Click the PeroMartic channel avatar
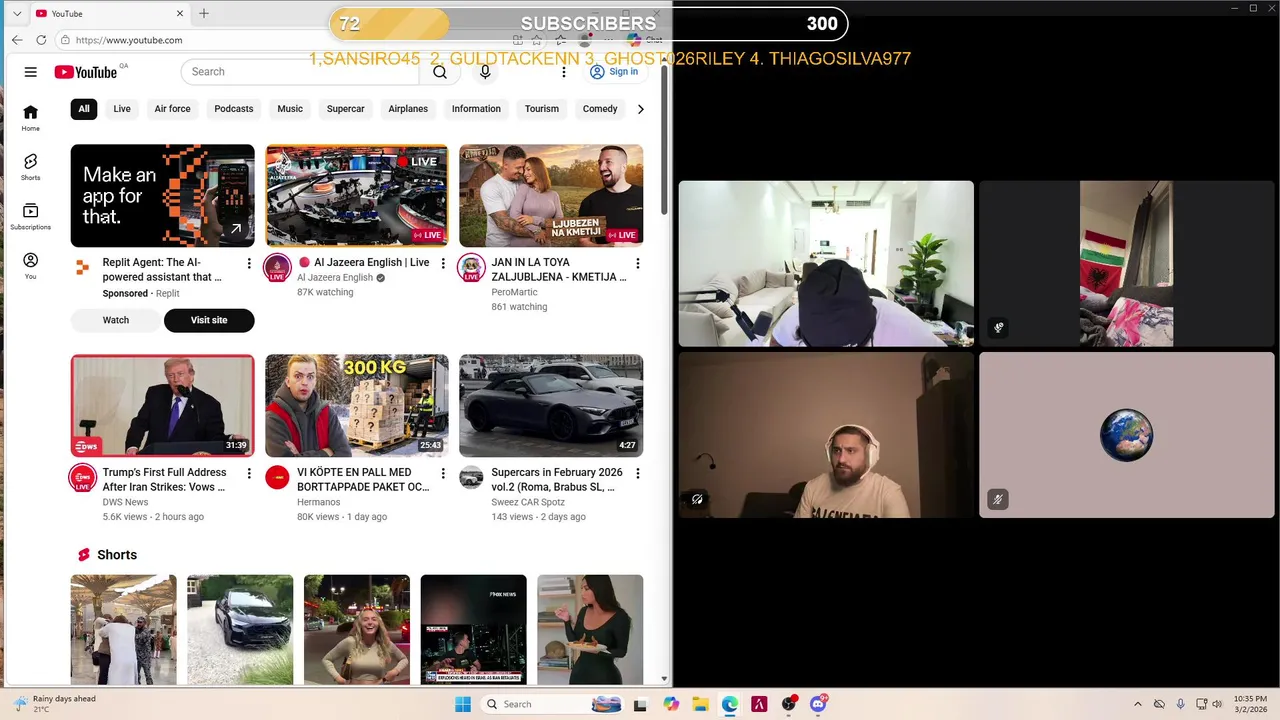 click(471, 267)
